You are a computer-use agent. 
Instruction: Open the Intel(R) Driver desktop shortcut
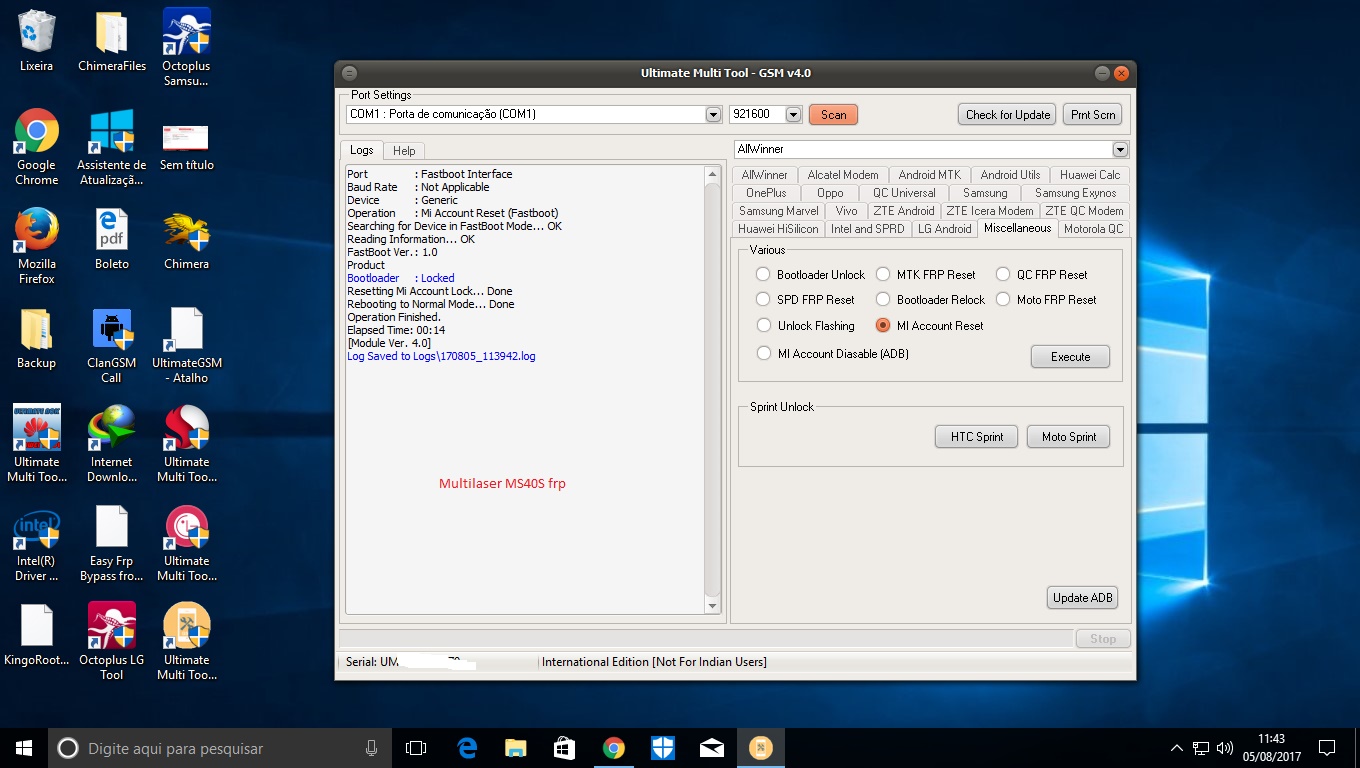[37, 544]
